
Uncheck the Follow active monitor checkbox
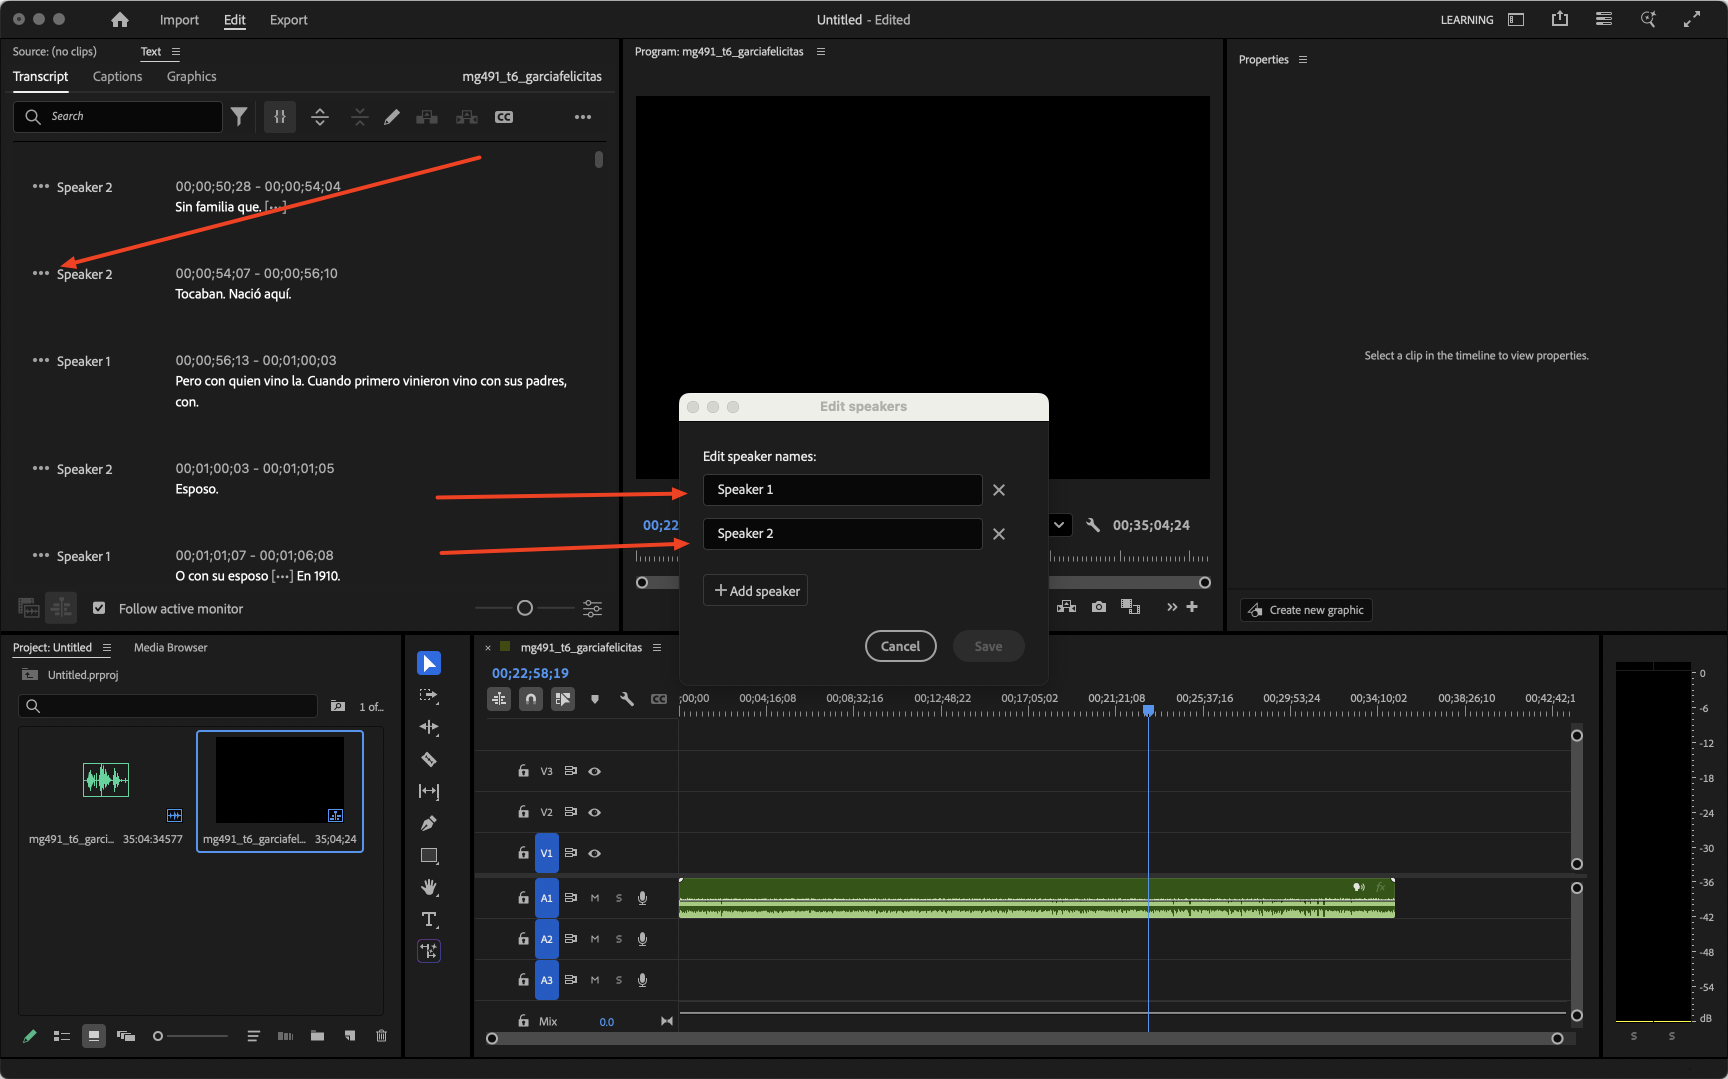pos(99,608)
